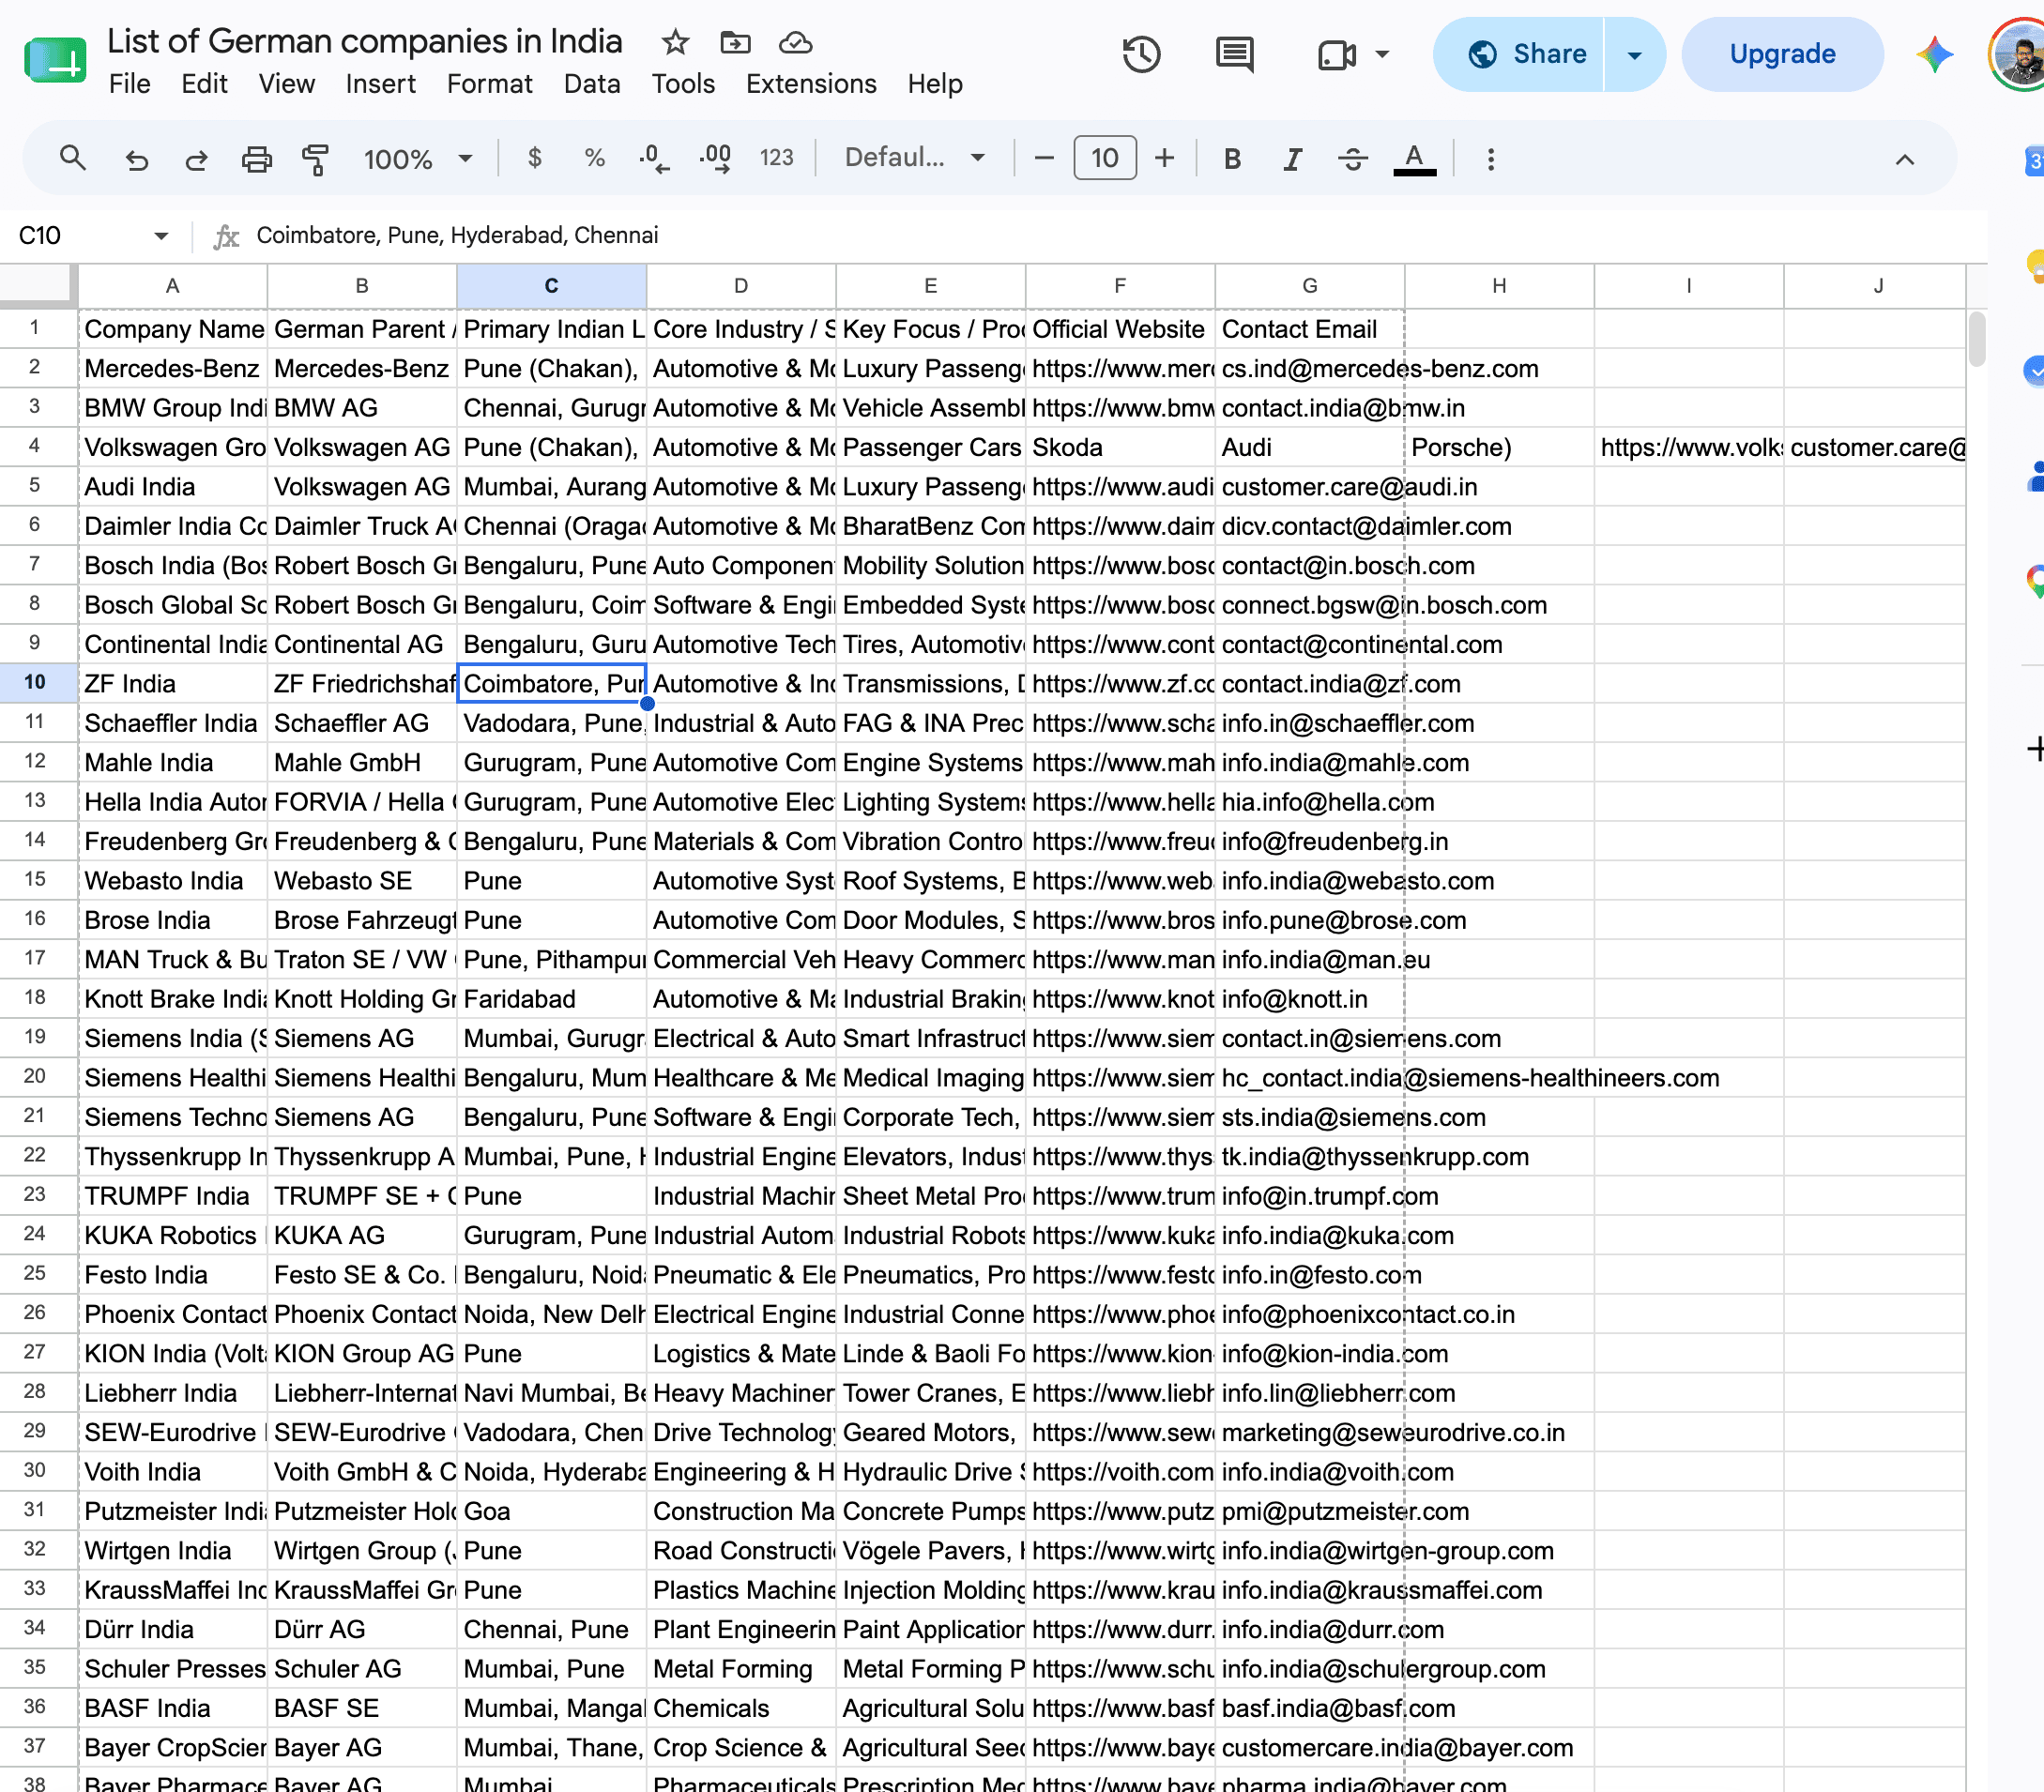2044x1792 pixels.
Task: Search the menus with magnifier icon
Action: click(72, 158)
